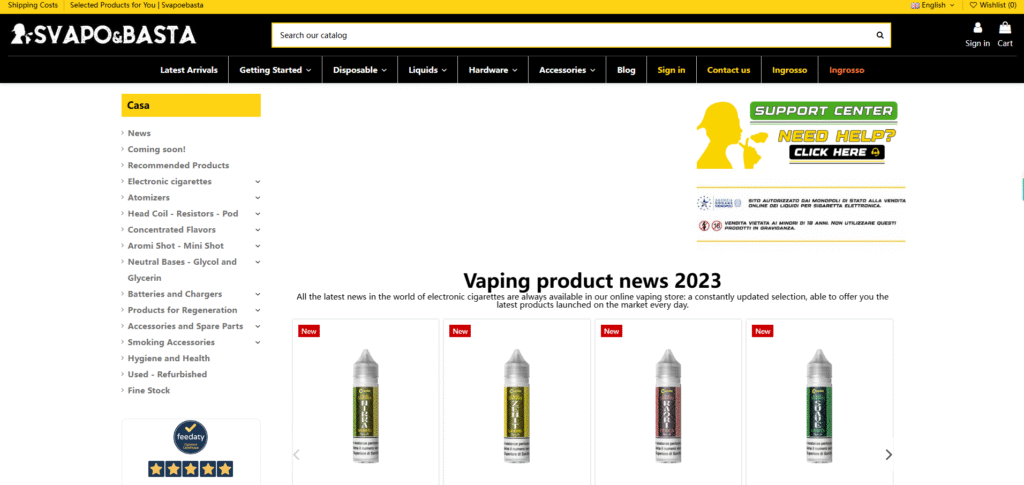The height and width of the screenshot is (485, 1024).
Task: Expand Concentrated Flavors chevron
Action: [258, 230]
